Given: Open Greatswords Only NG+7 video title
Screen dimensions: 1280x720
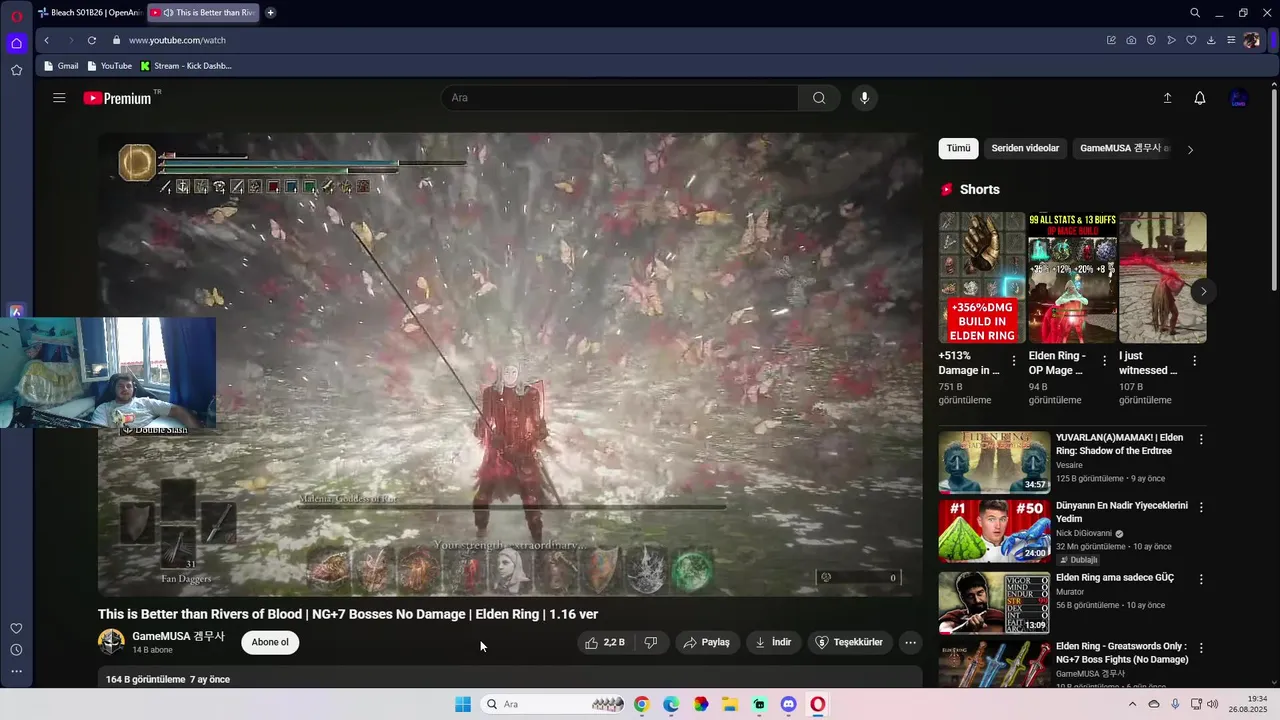Looking at the screenshot, I should click(1122, 653).
